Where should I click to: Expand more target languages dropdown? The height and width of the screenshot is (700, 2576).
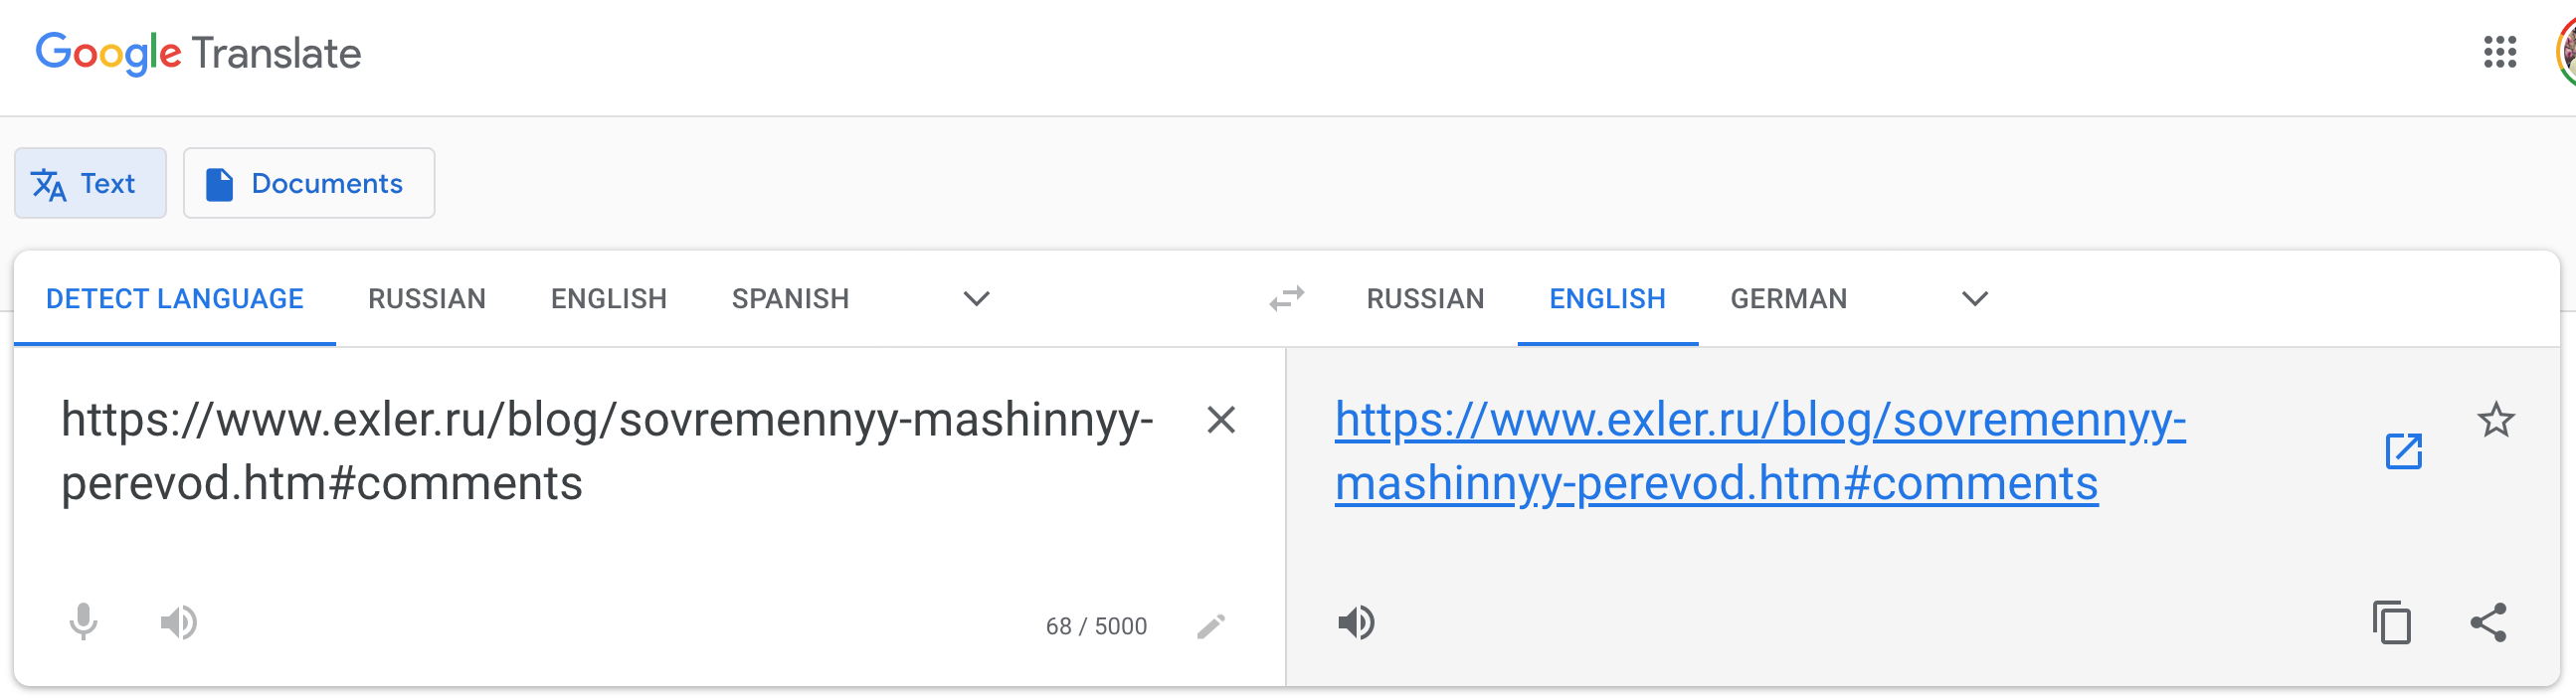(1974, 298)
